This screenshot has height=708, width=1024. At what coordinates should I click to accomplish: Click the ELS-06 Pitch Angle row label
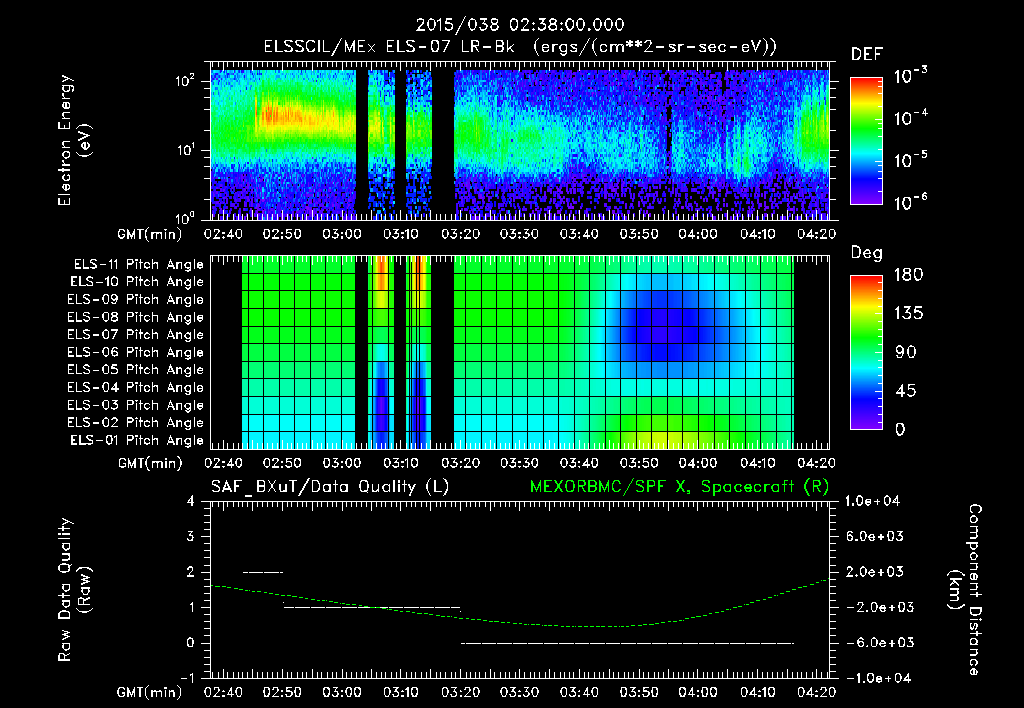[136, 352]
